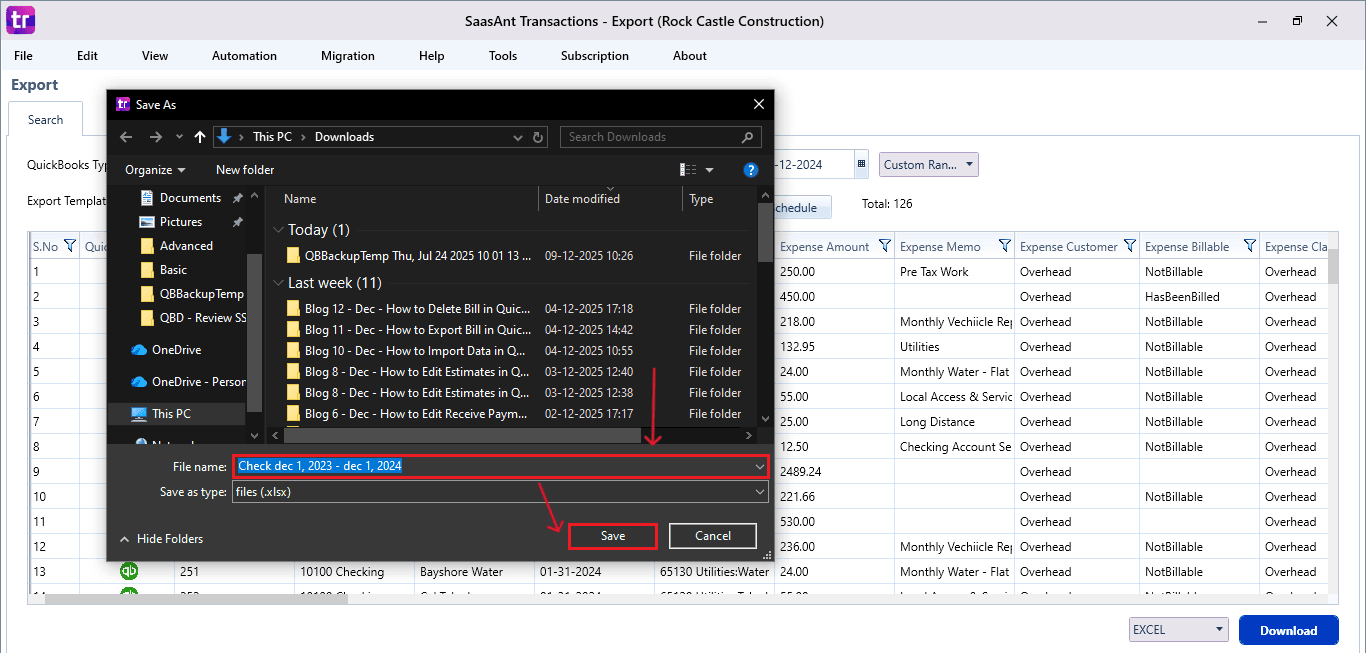
Task: Filter the Expense Billable column
Action: pyautogui.click(x=1249, y=246)
